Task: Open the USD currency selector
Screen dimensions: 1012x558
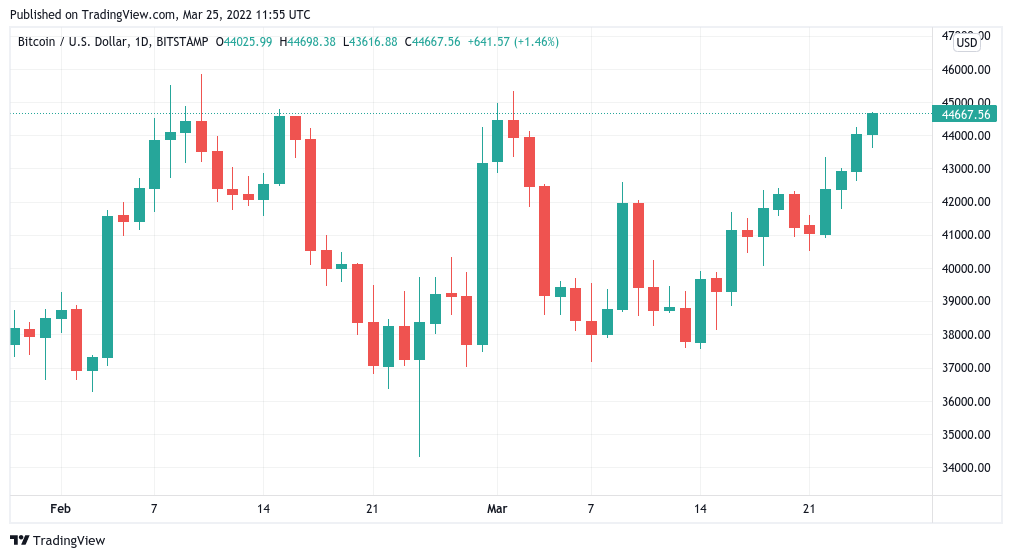Action: 966,42
